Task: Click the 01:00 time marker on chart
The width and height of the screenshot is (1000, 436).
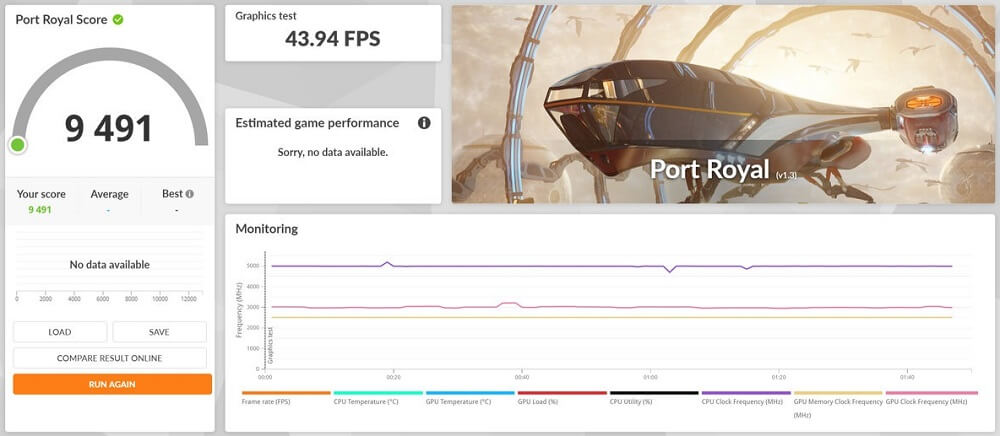Action: pyautogui.click(x=651, y=377)
